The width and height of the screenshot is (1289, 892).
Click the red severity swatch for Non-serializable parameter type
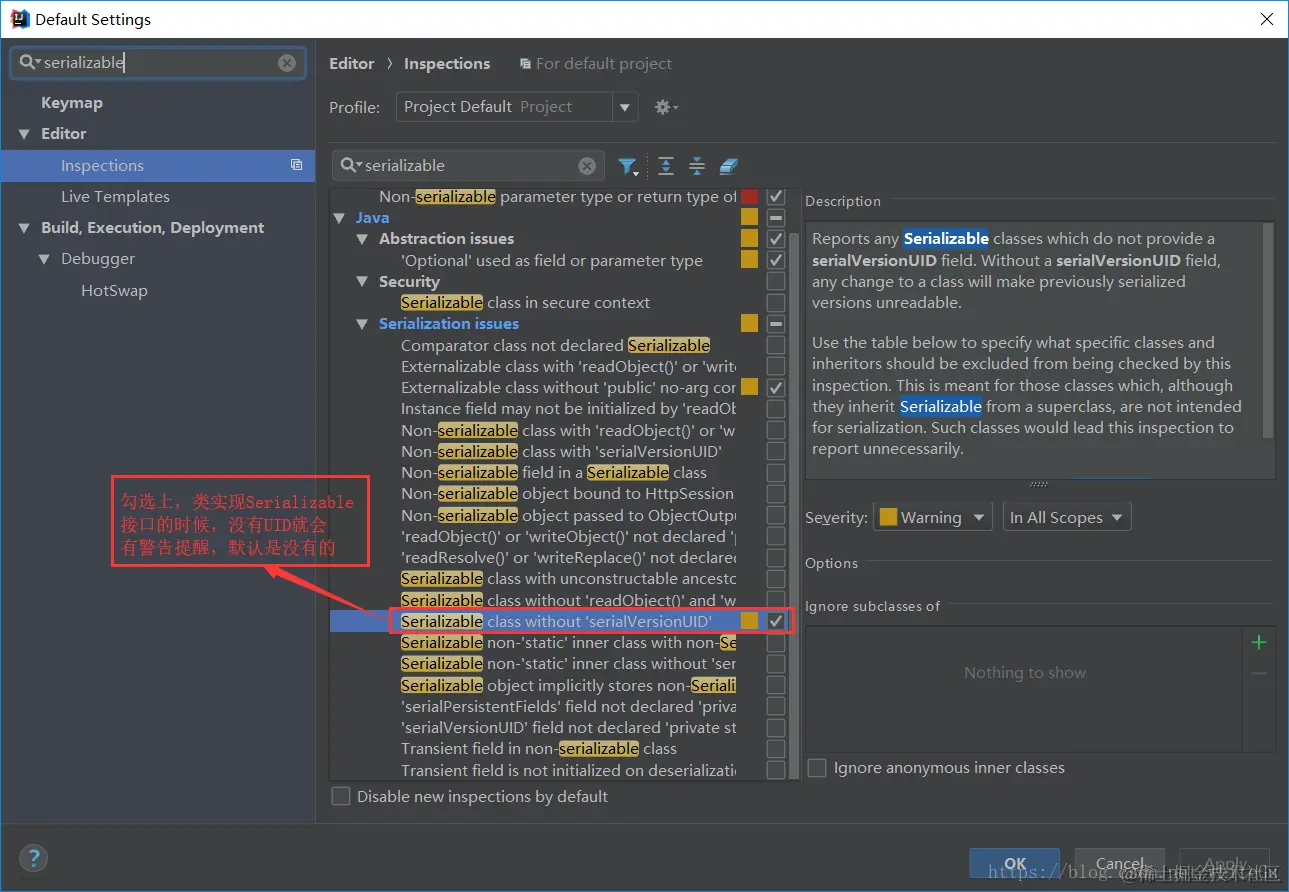point(749,197)
